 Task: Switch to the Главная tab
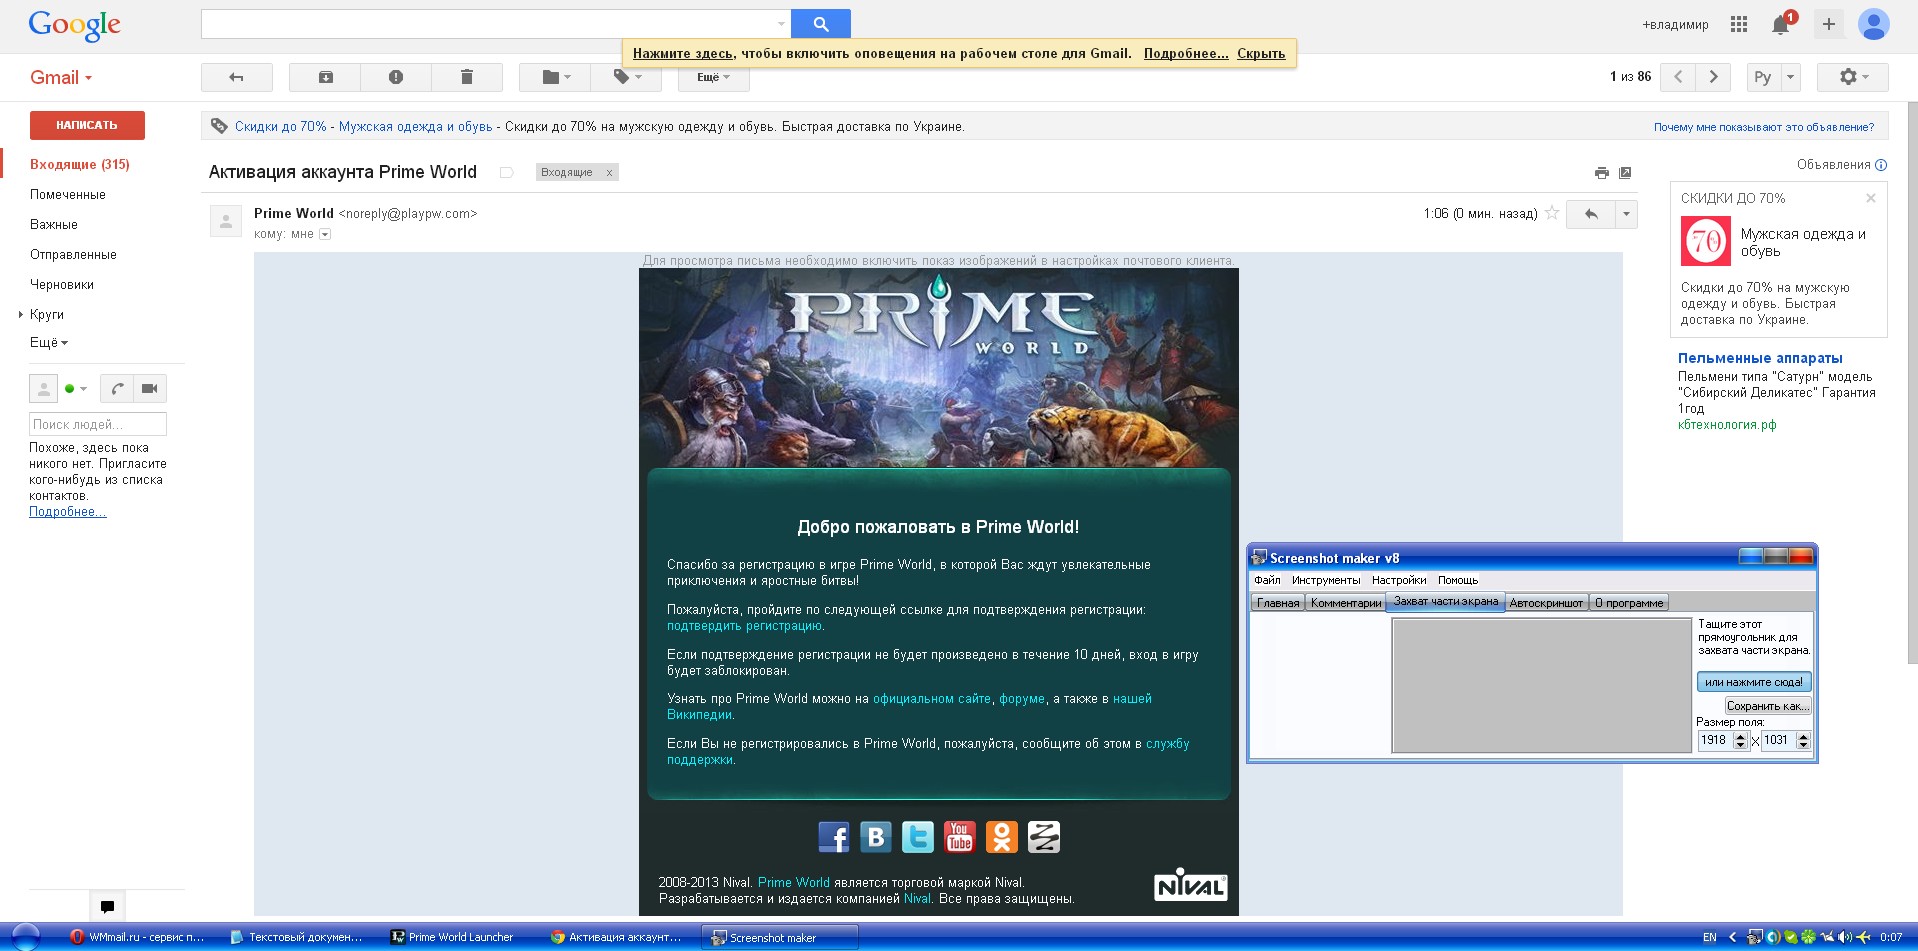pyautogui.click(x=1278, y=603)
